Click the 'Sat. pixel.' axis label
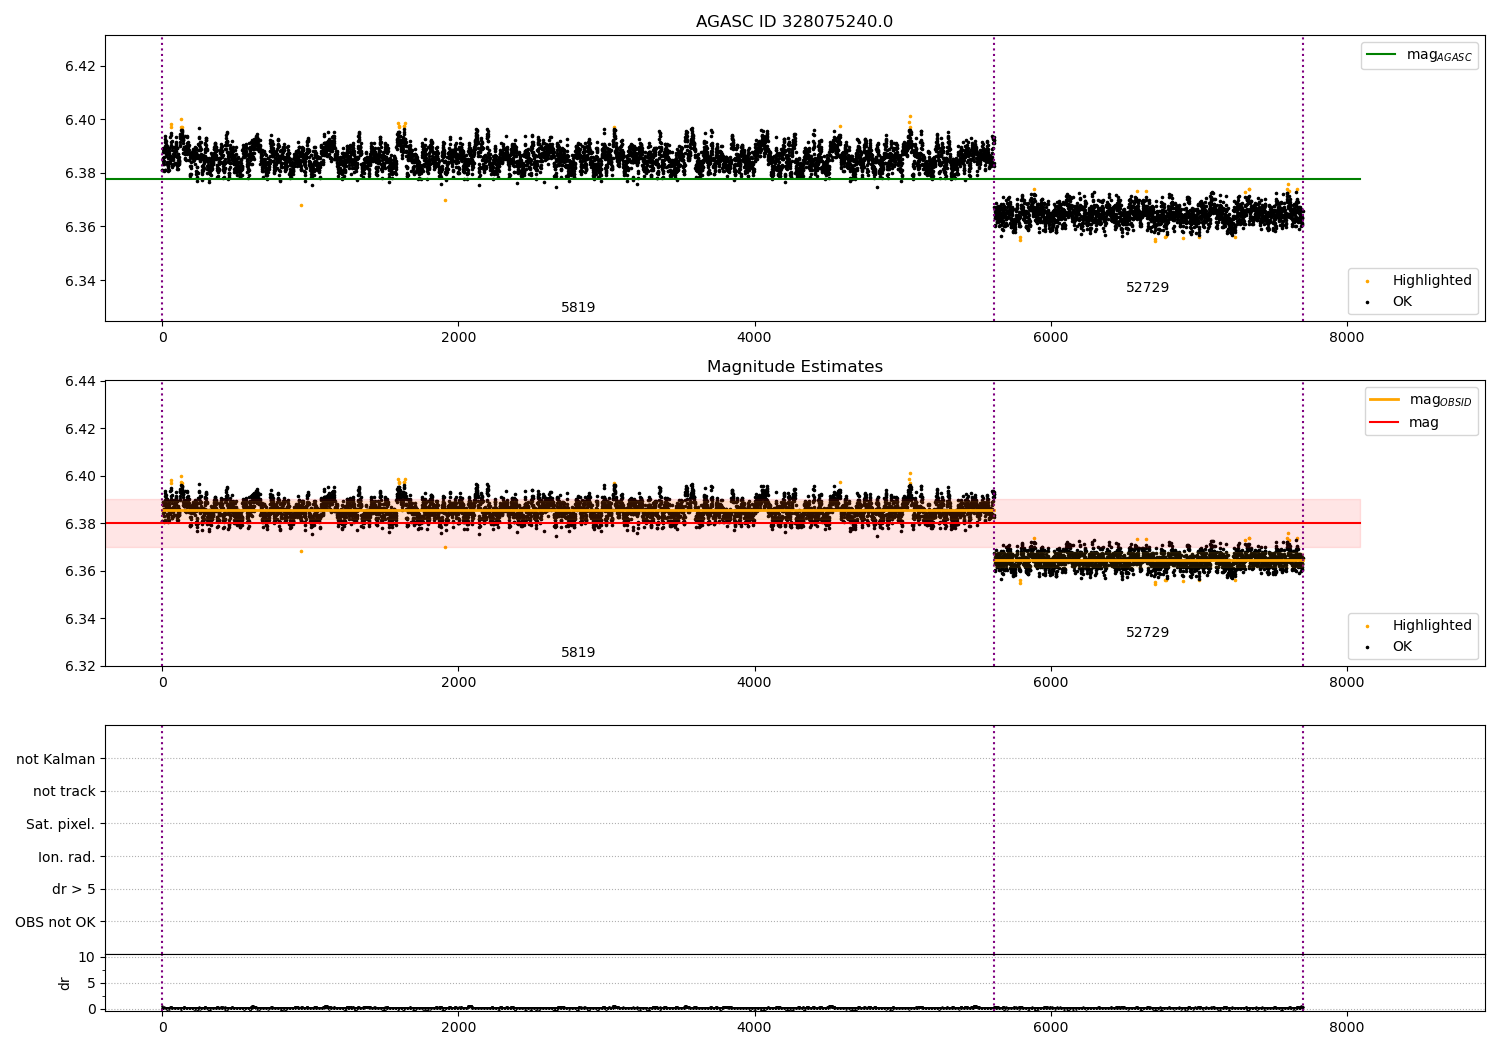The width and height of the screenshot is (1500, 1050). [61, 825]
